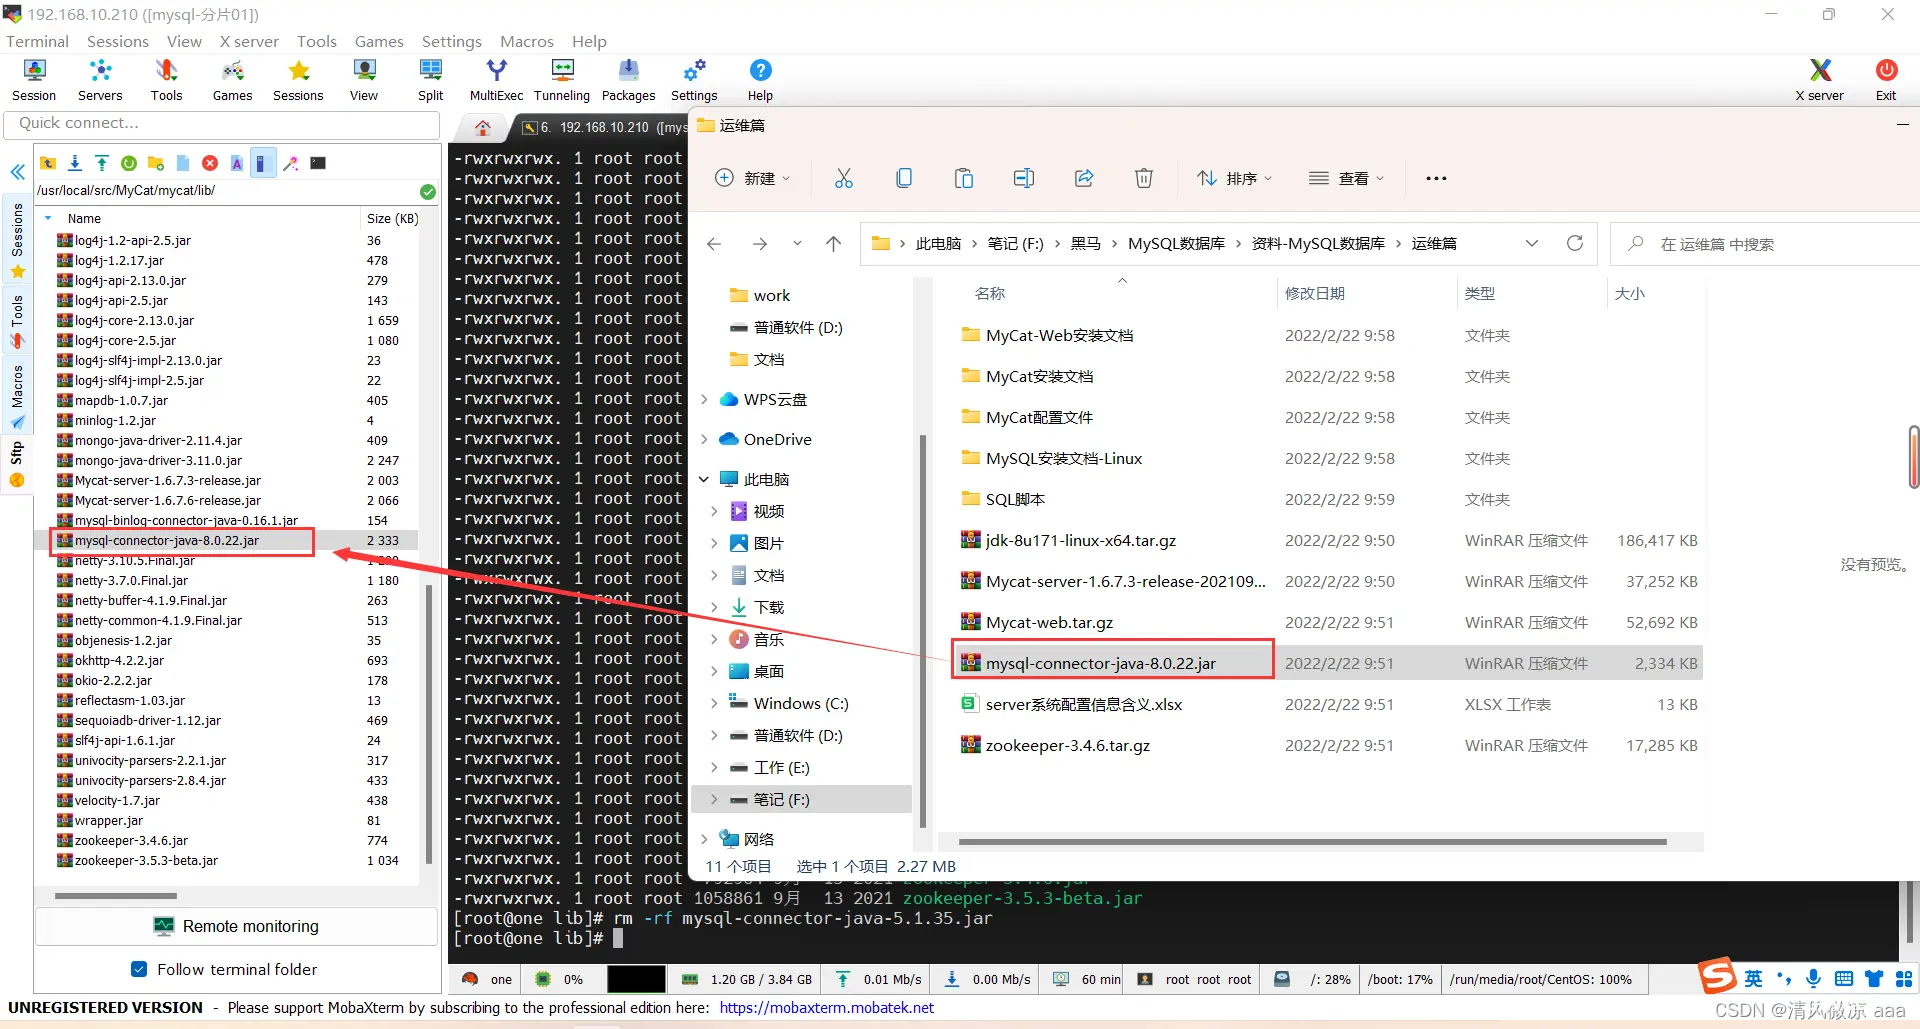Open the 查看 view dropdown
Image resolution: width=1920 pixels, height=1029 pixels.
click(x=1347, y=178)
